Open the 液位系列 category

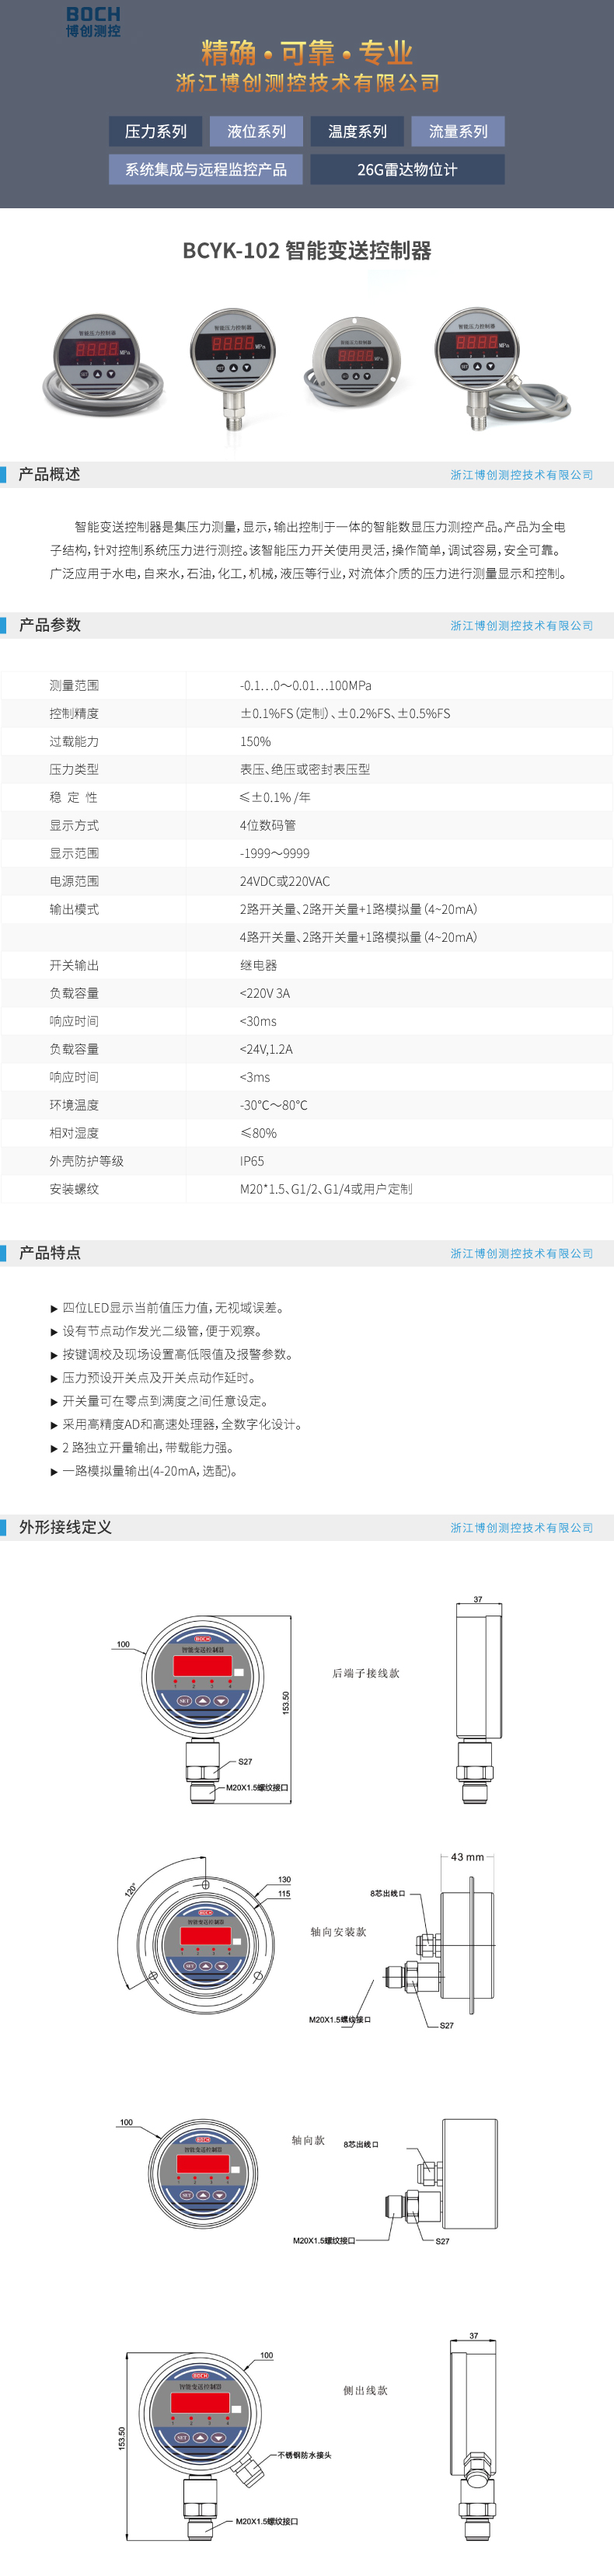click(x=256, y=131)
